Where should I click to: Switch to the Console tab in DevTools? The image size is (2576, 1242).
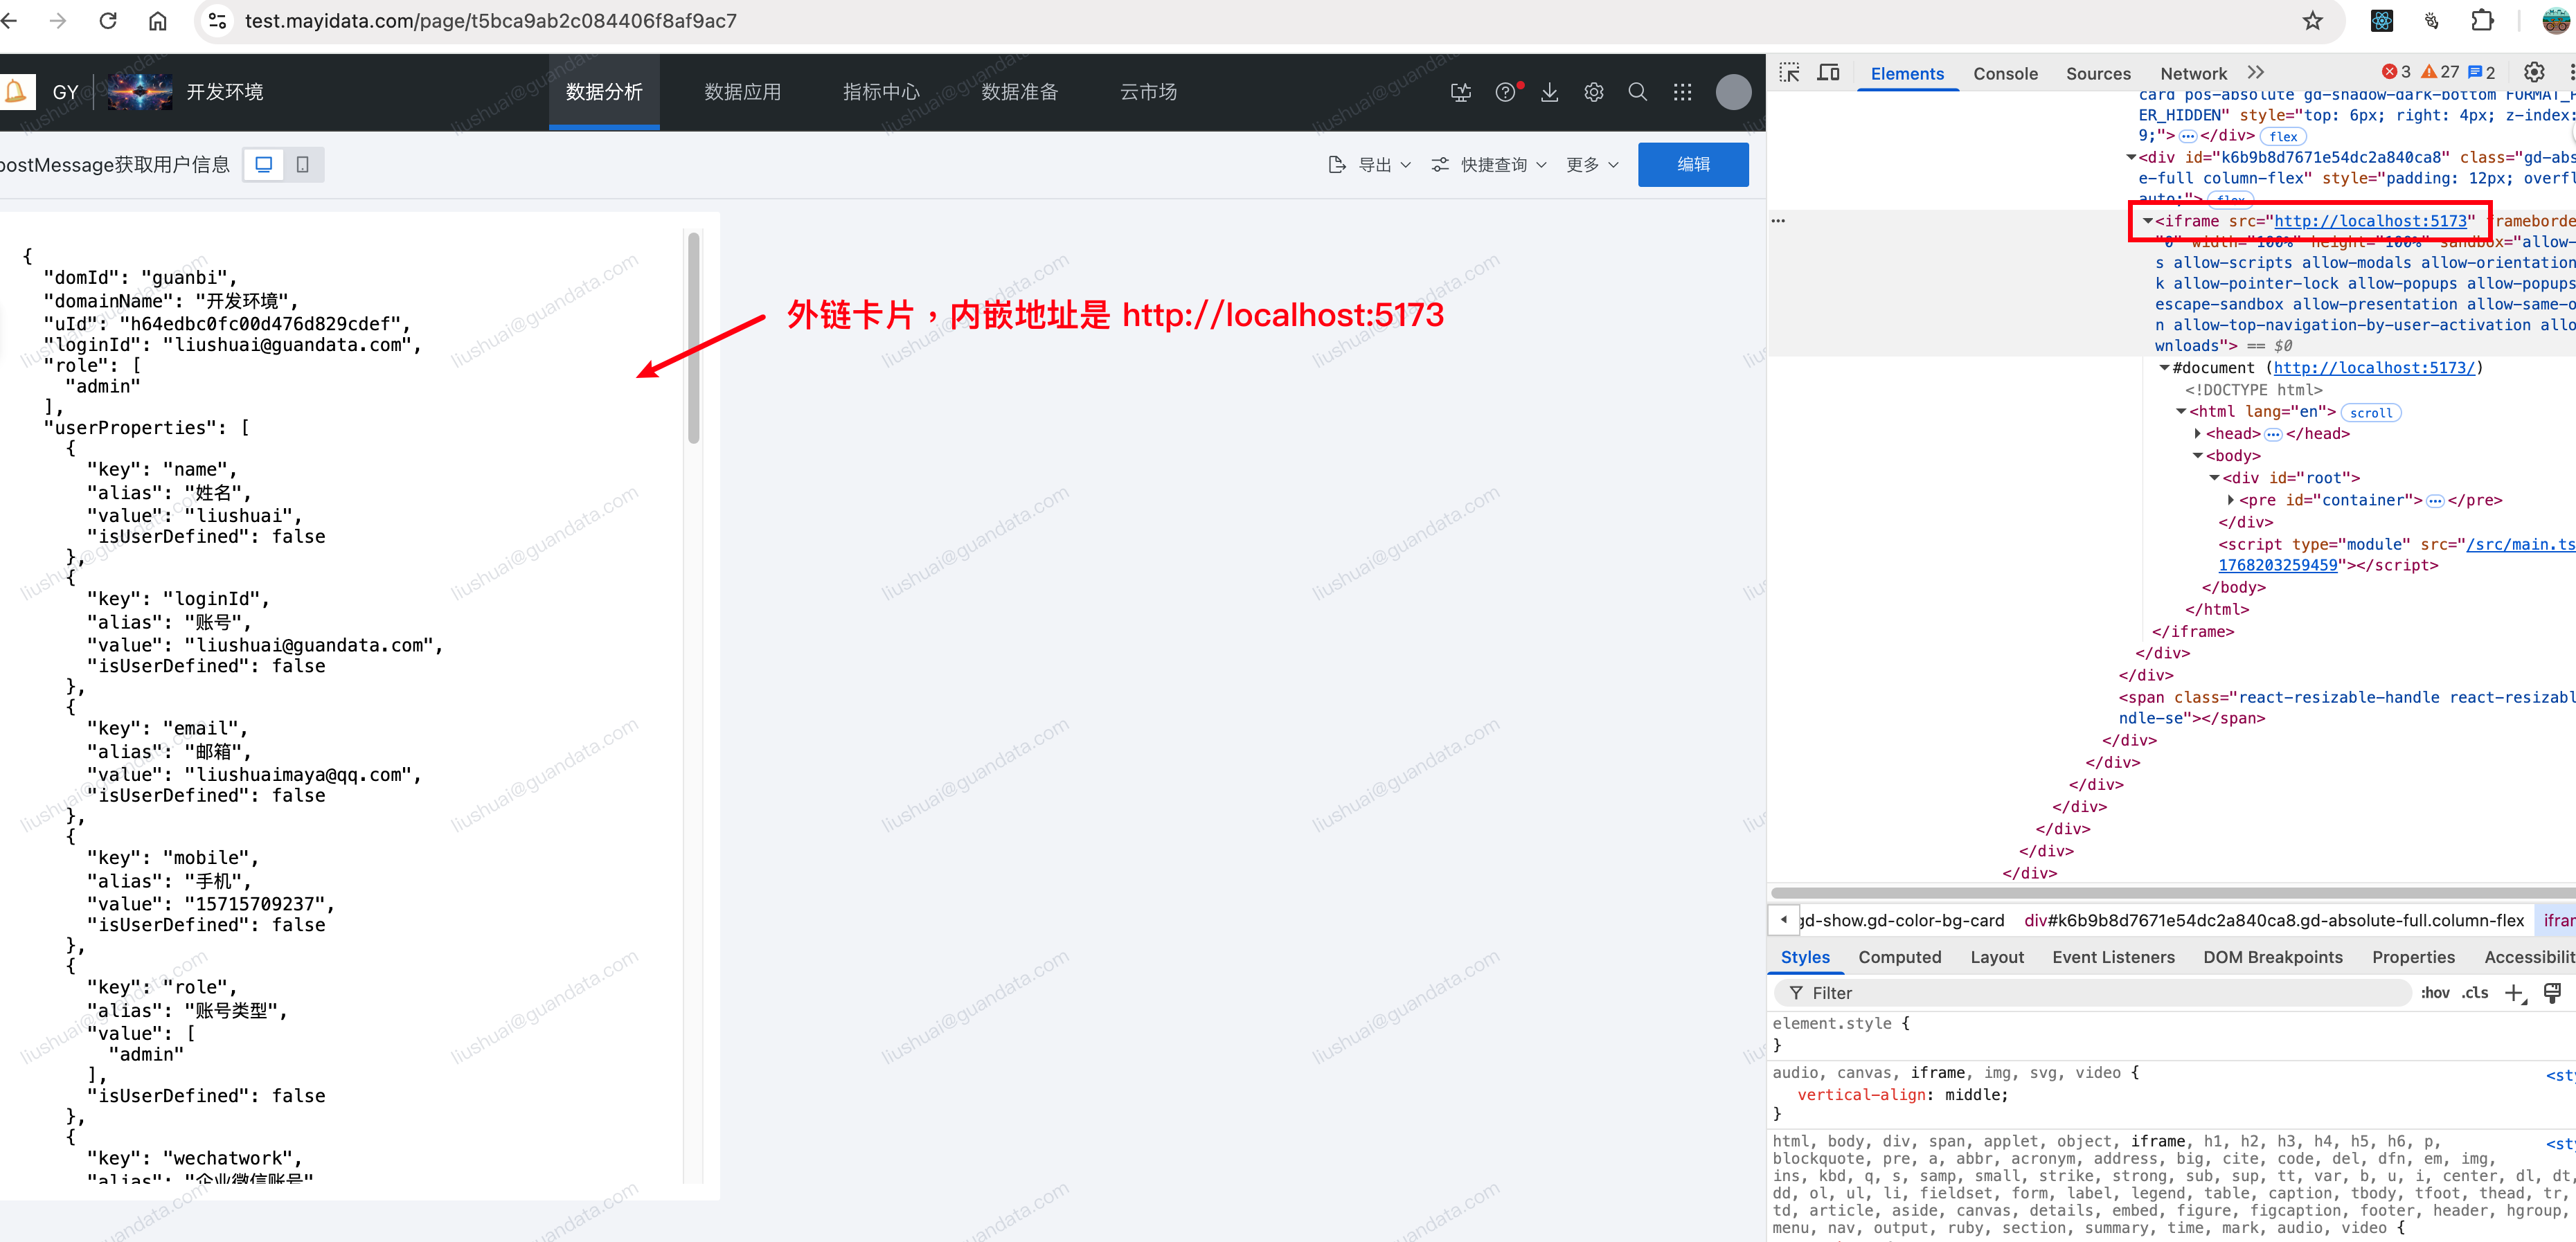click(2005, 73)
